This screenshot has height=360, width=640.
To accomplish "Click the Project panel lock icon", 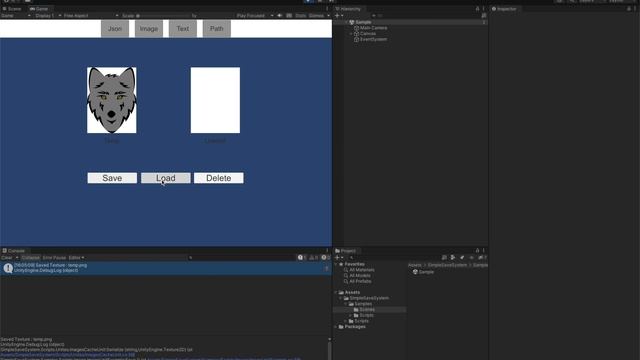I will (x=478, y=251).
